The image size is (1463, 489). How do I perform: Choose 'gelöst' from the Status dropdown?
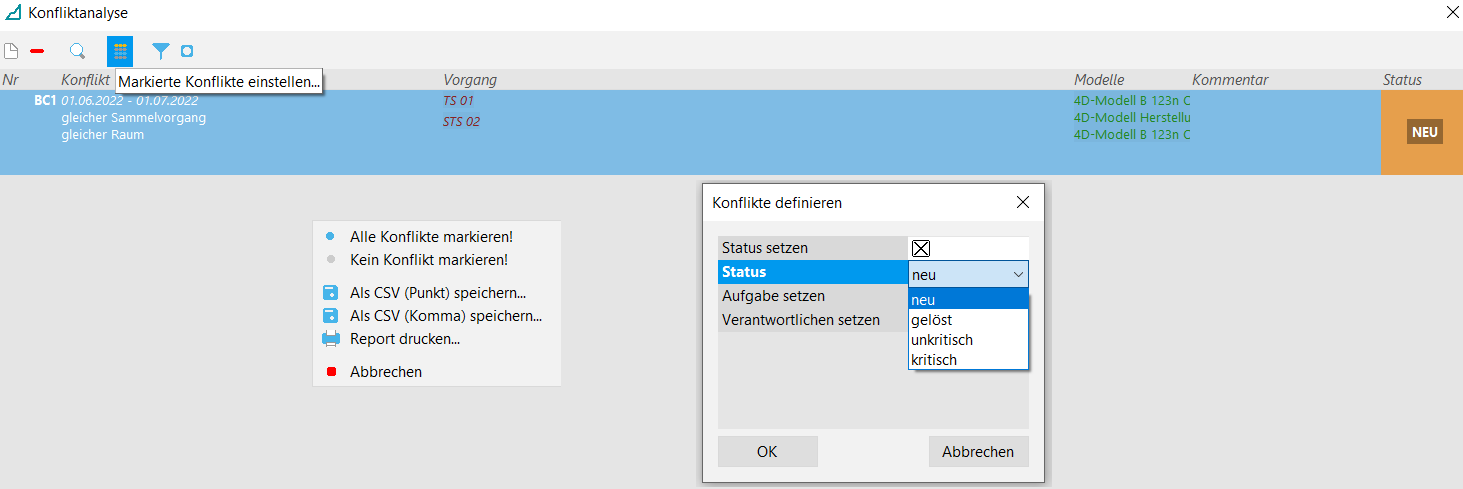click(932, 319)
